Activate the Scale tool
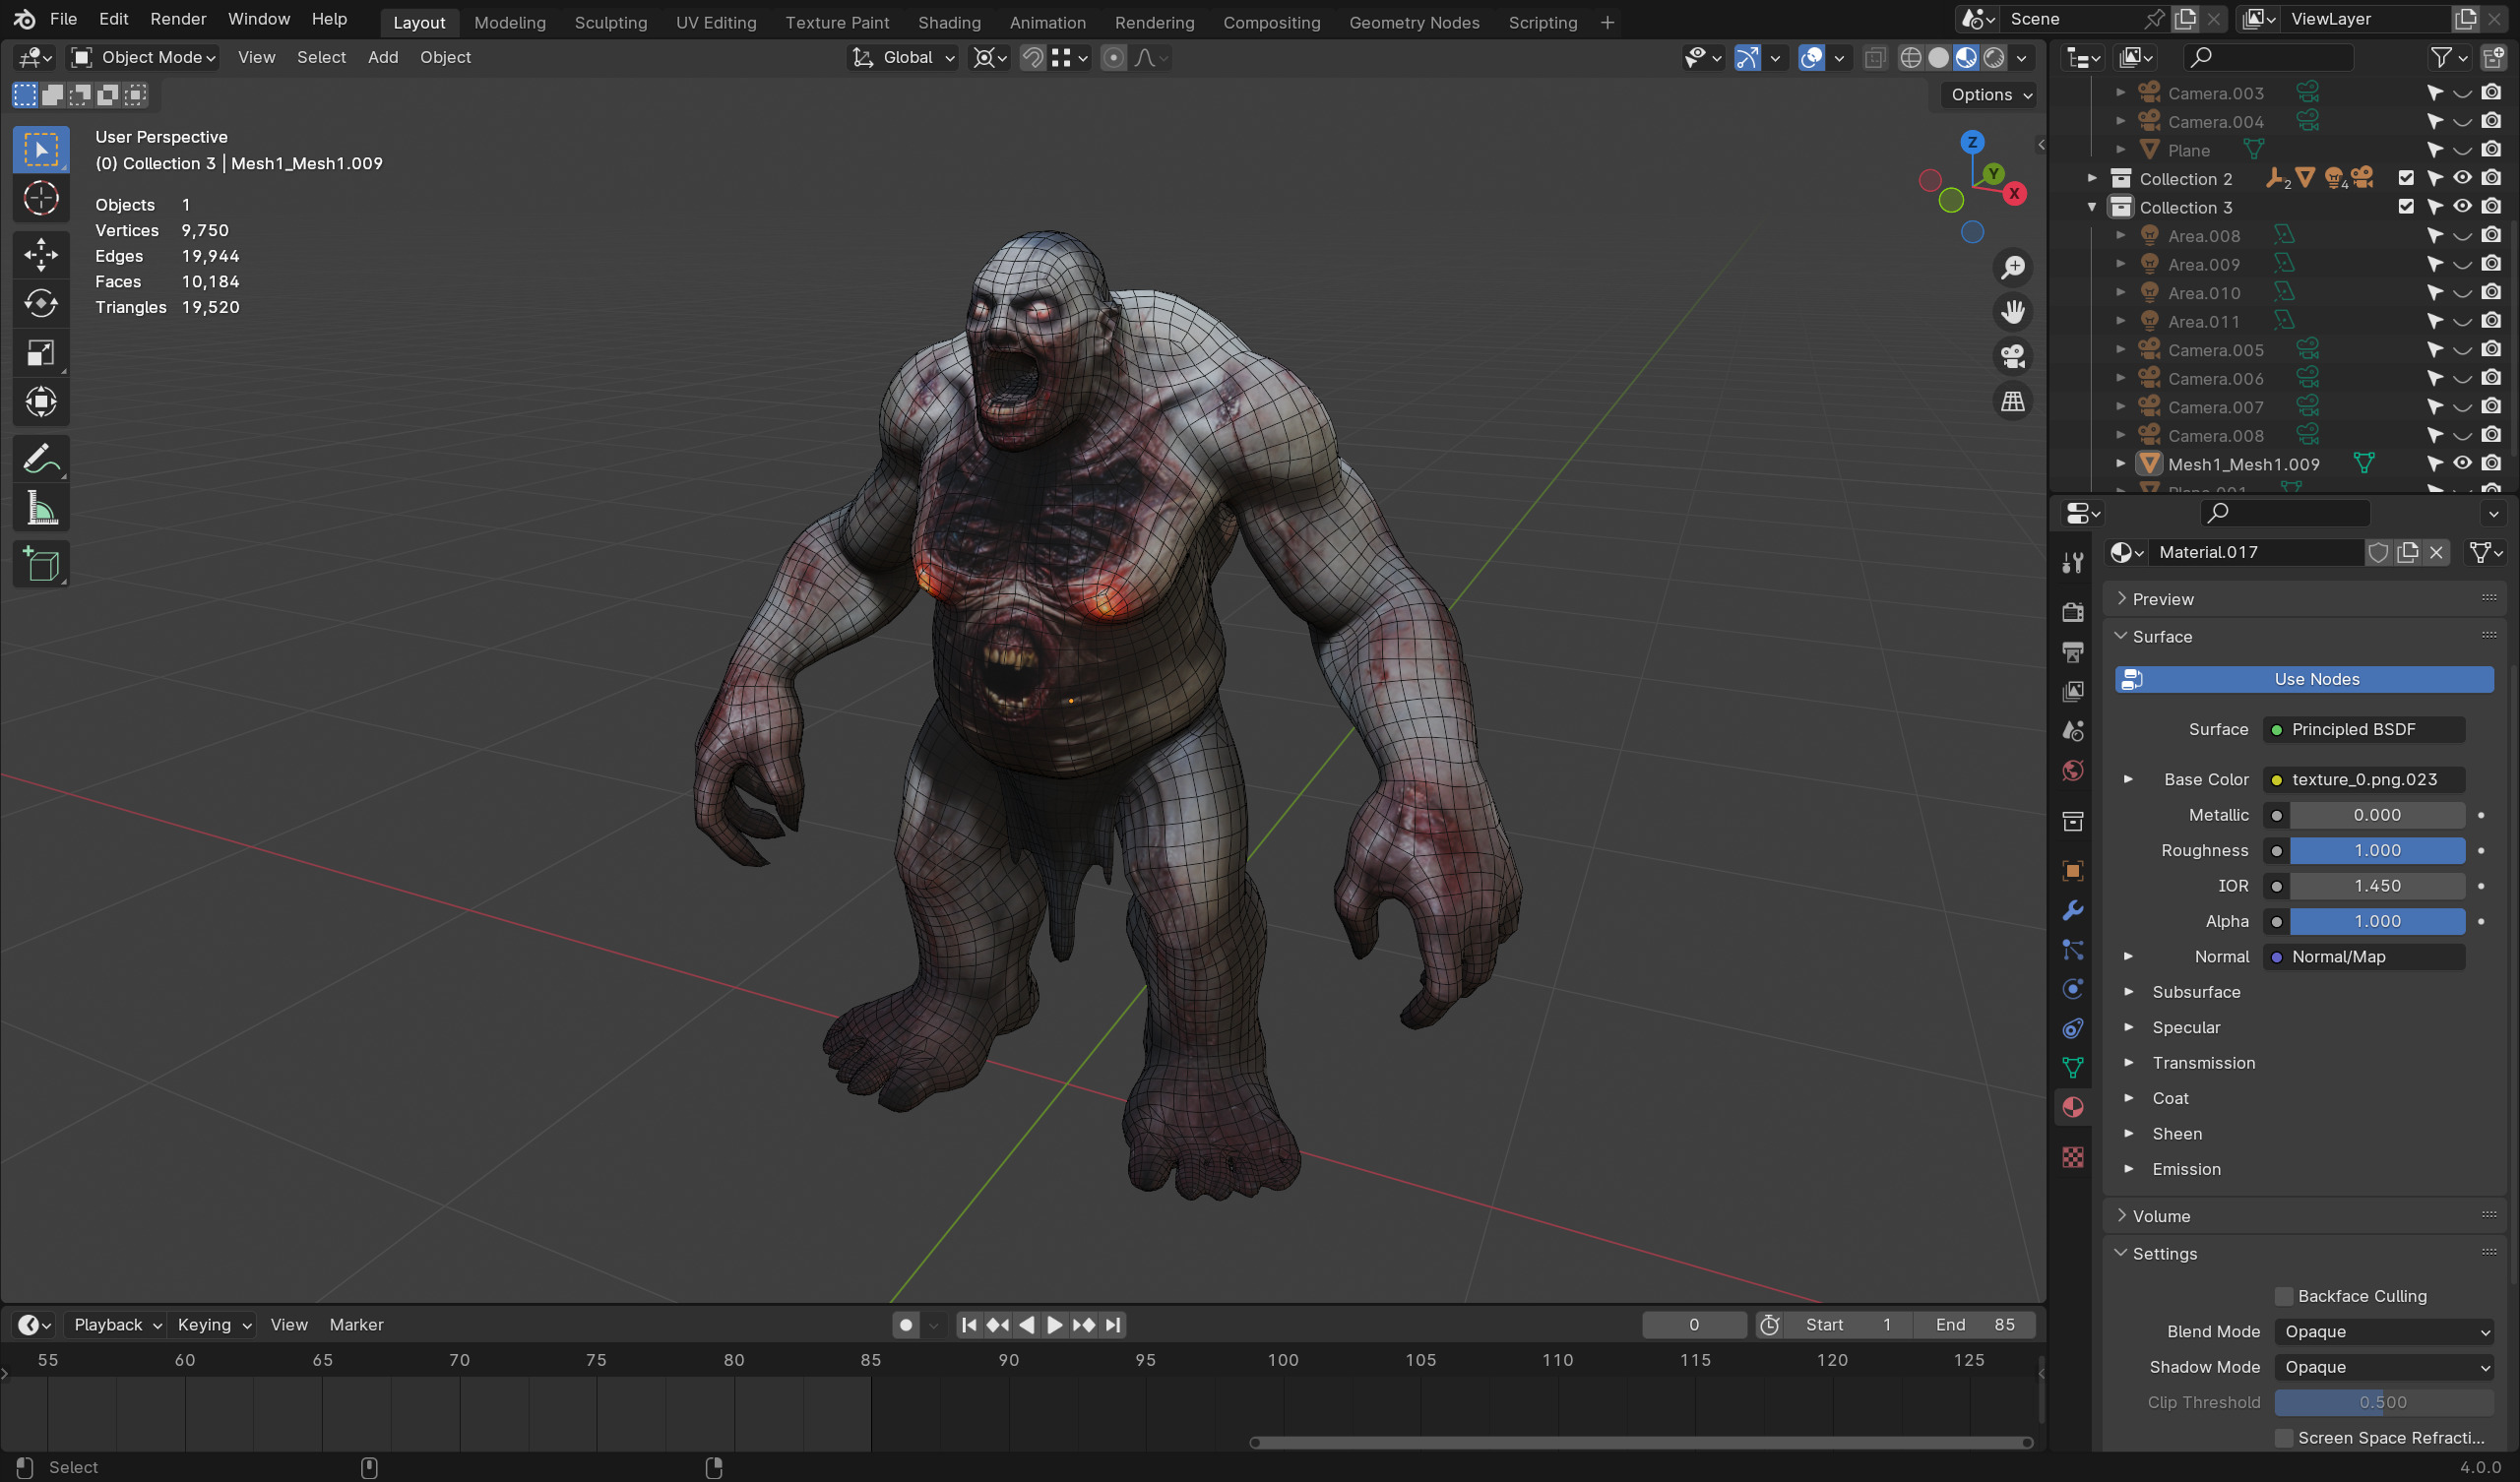The width and height of the screenshot is (2520, 1482). [41, 353]
